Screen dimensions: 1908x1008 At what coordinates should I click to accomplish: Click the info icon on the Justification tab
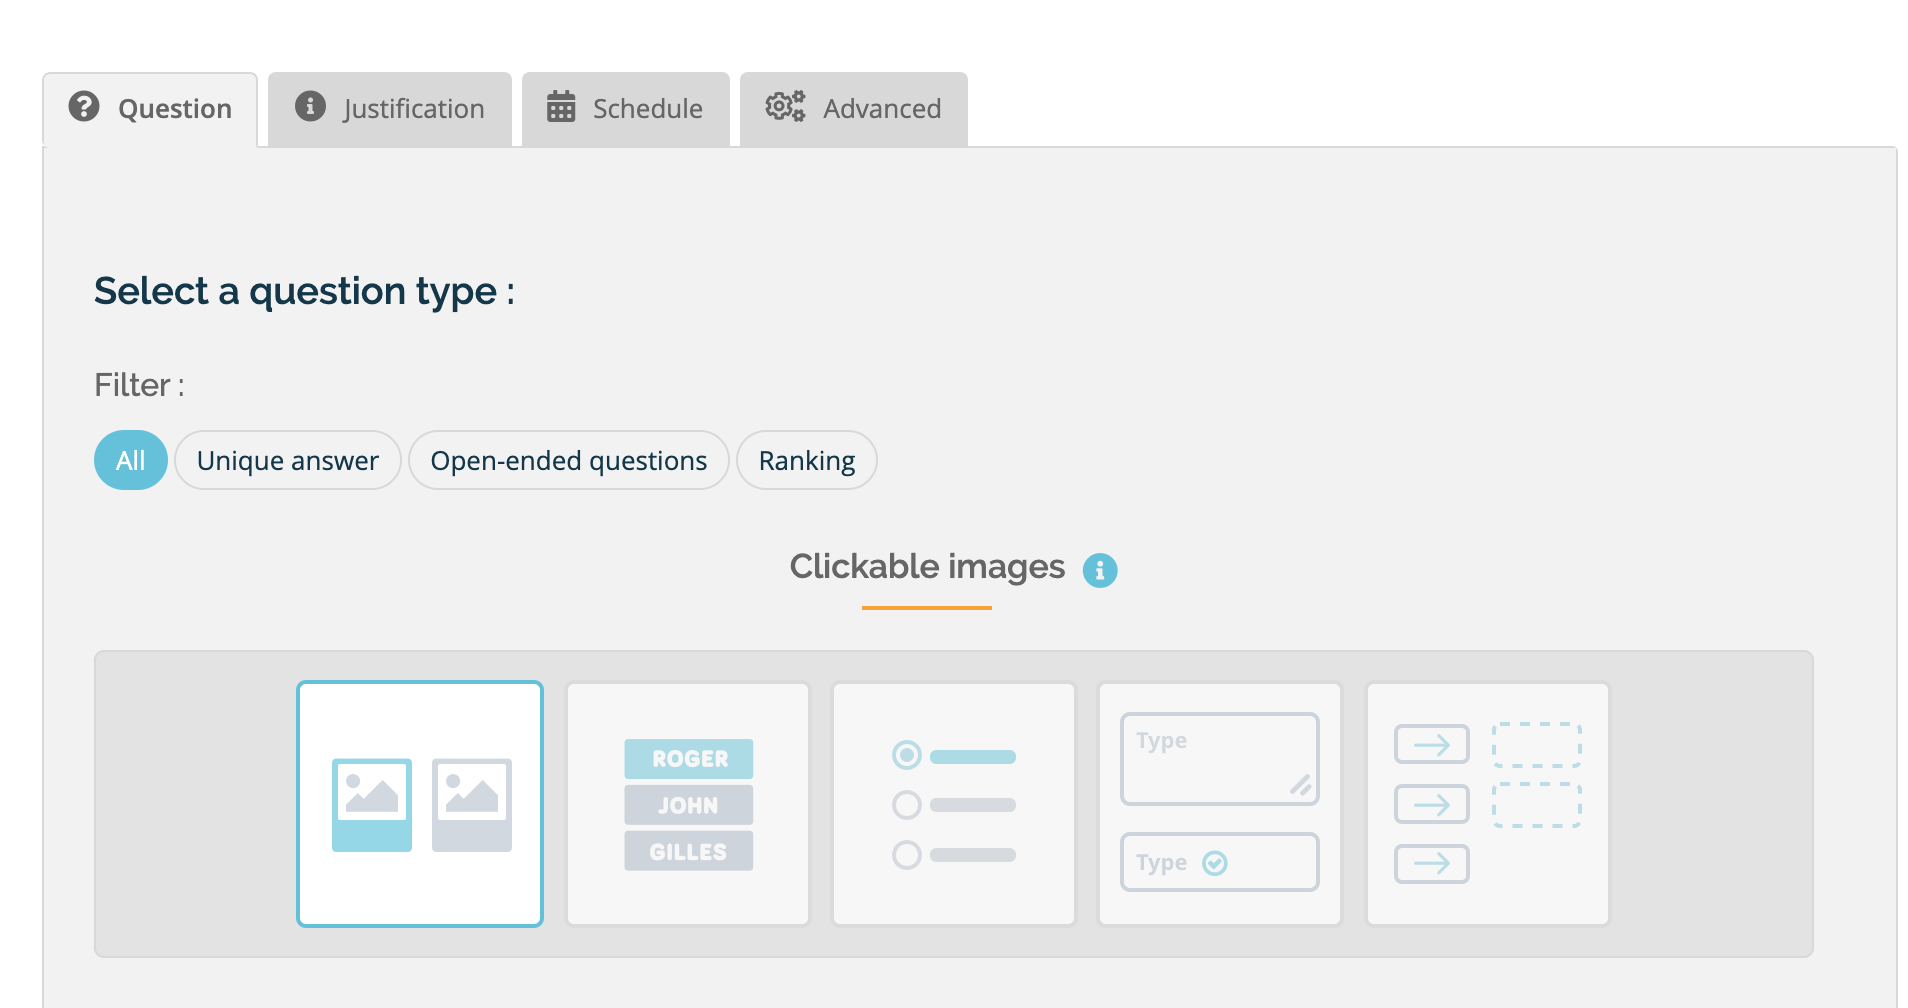click(310, 106)
